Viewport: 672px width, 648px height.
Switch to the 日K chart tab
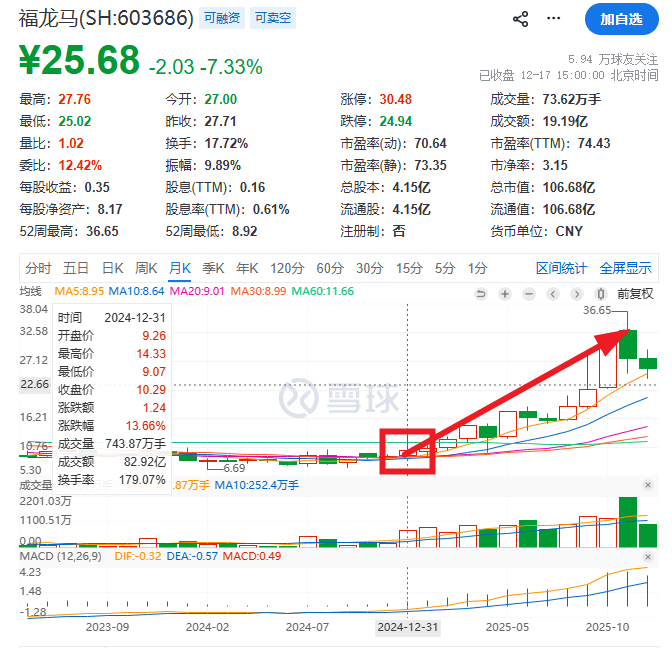[112, 268]
